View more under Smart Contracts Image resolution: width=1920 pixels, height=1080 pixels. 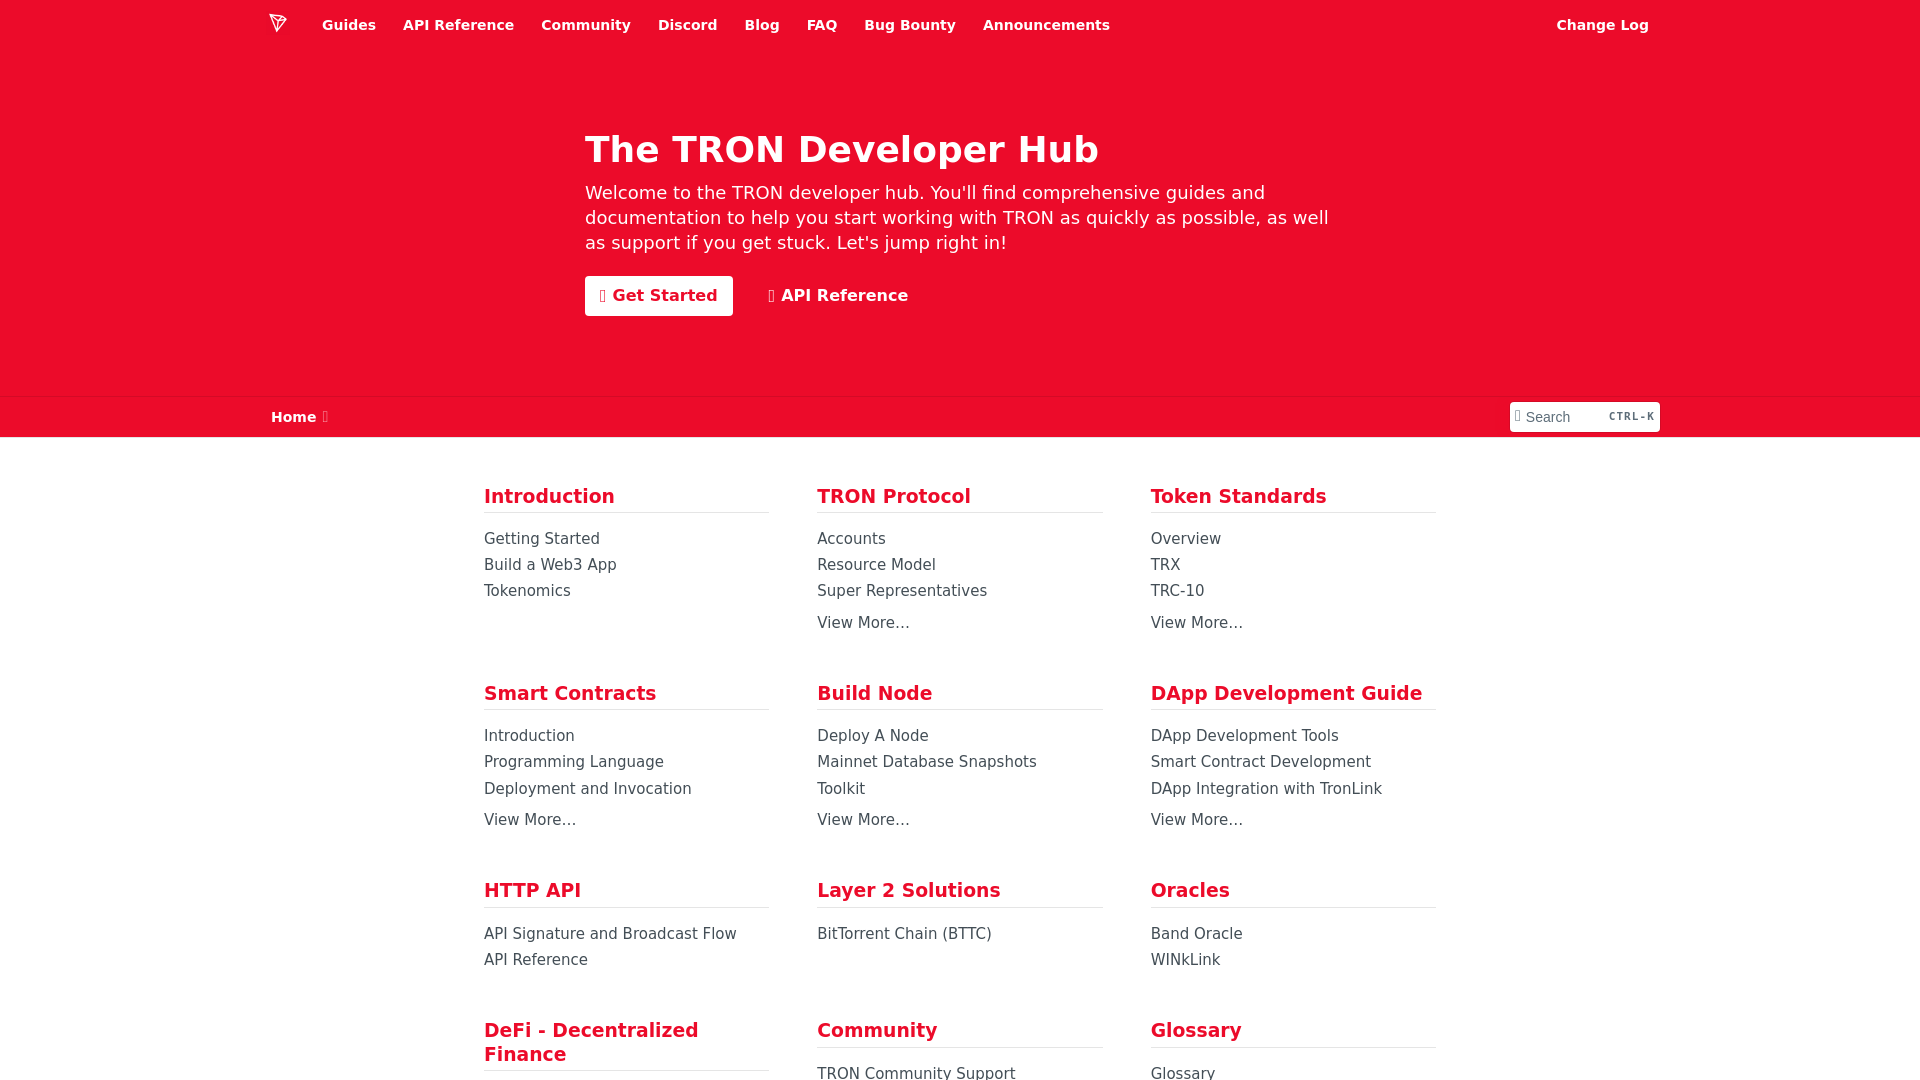pos(530,820)
